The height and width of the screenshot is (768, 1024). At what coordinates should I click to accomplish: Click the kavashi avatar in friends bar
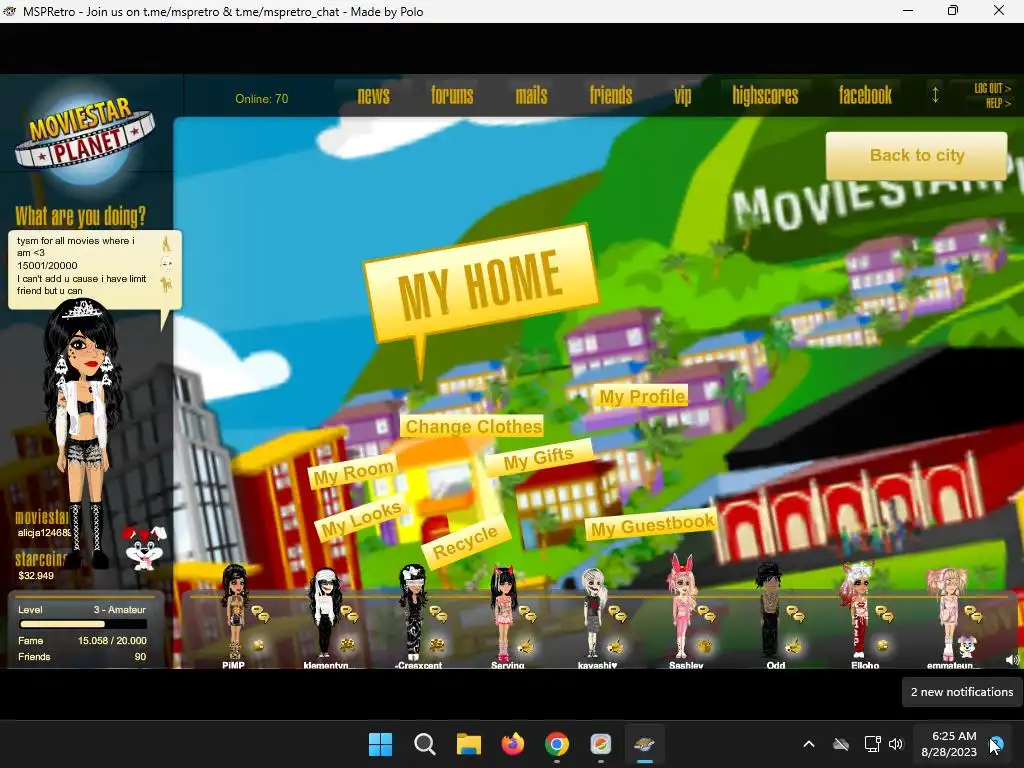593,613
